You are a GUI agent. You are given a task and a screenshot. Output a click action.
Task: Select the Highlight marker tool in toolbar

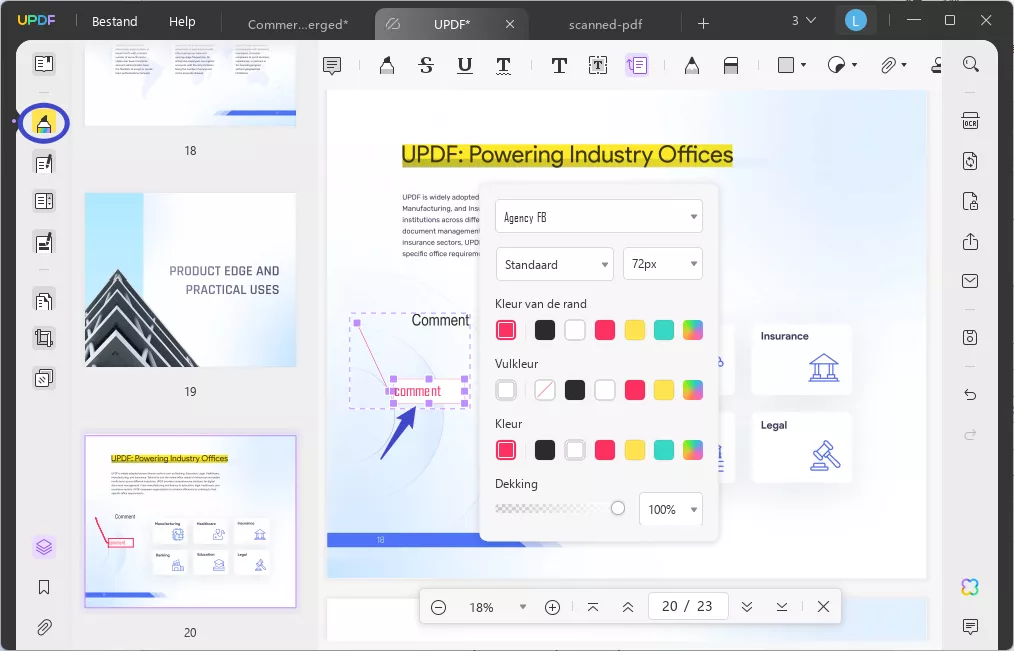tap(387, 65)
